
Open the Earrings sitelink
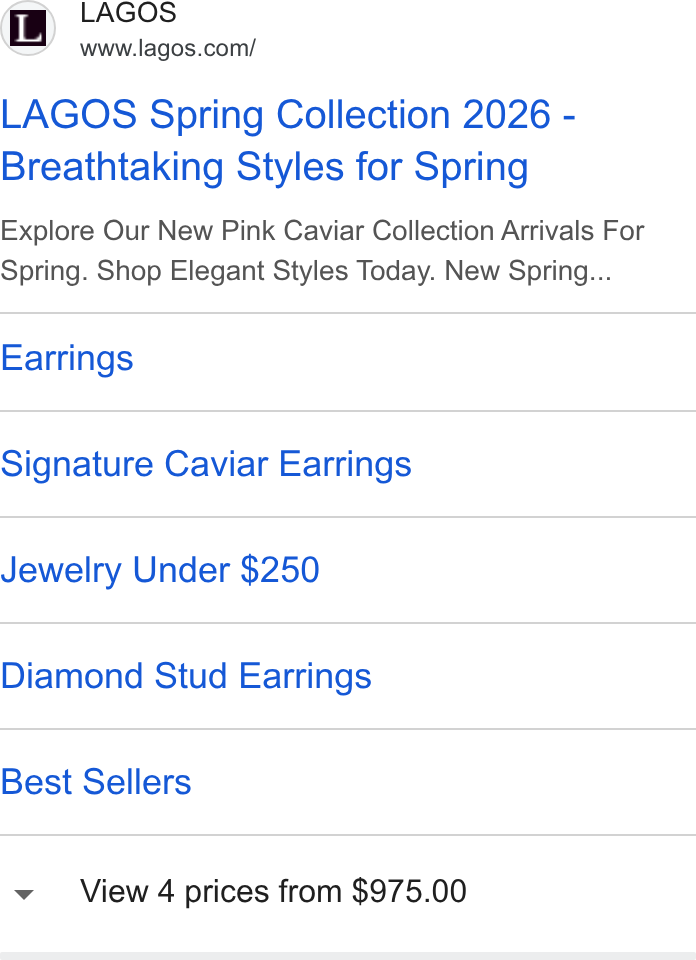pyautogui.click(x=67, y=359)
